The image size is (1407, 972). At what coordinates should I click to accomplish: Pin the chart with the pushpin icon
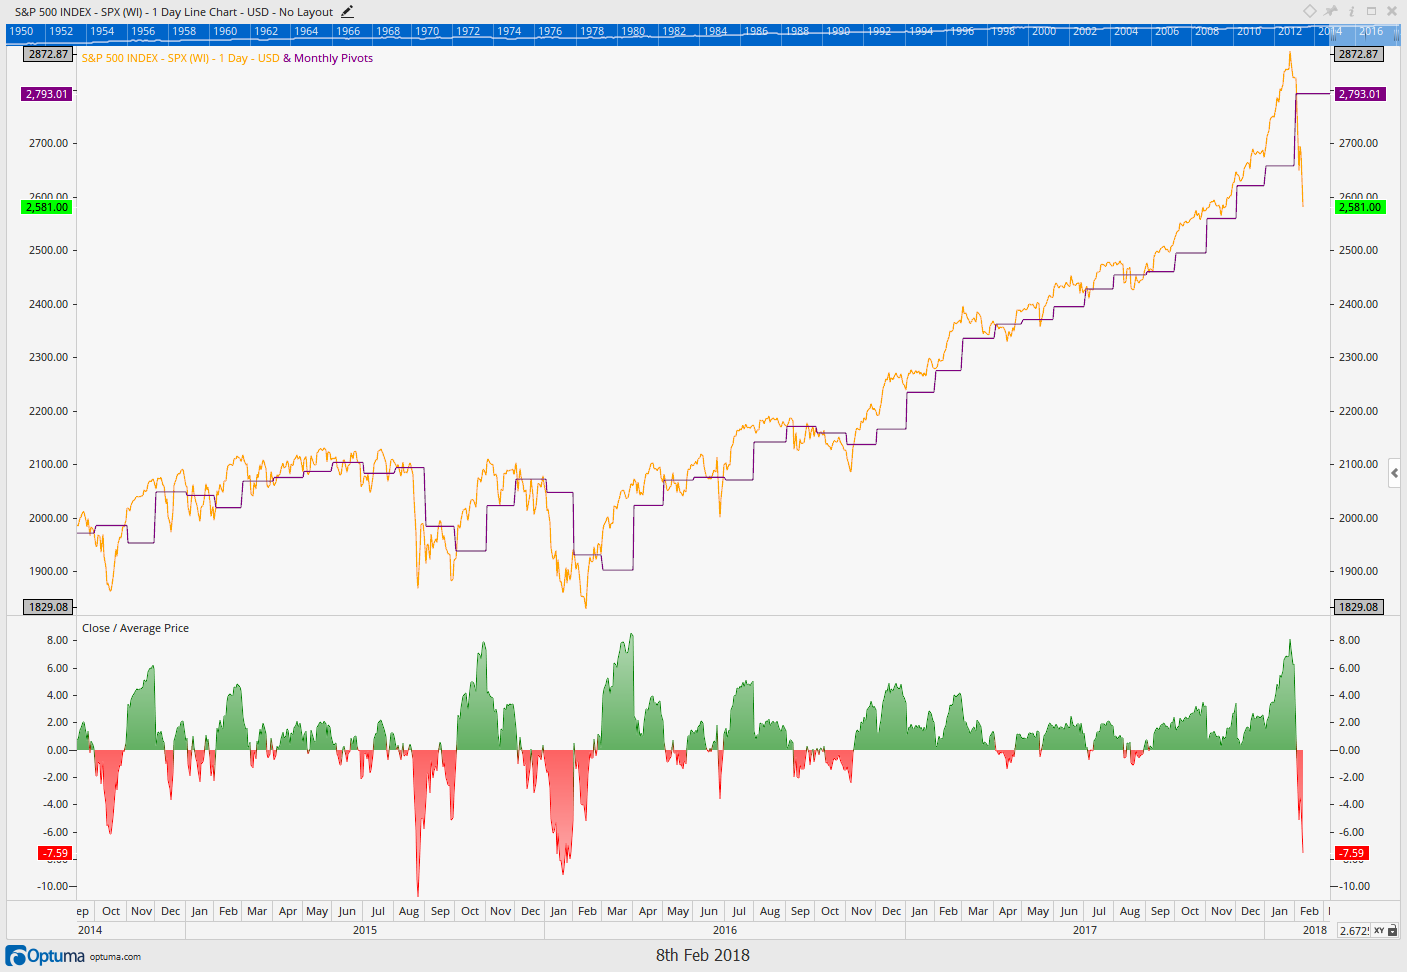point(1331,12)
